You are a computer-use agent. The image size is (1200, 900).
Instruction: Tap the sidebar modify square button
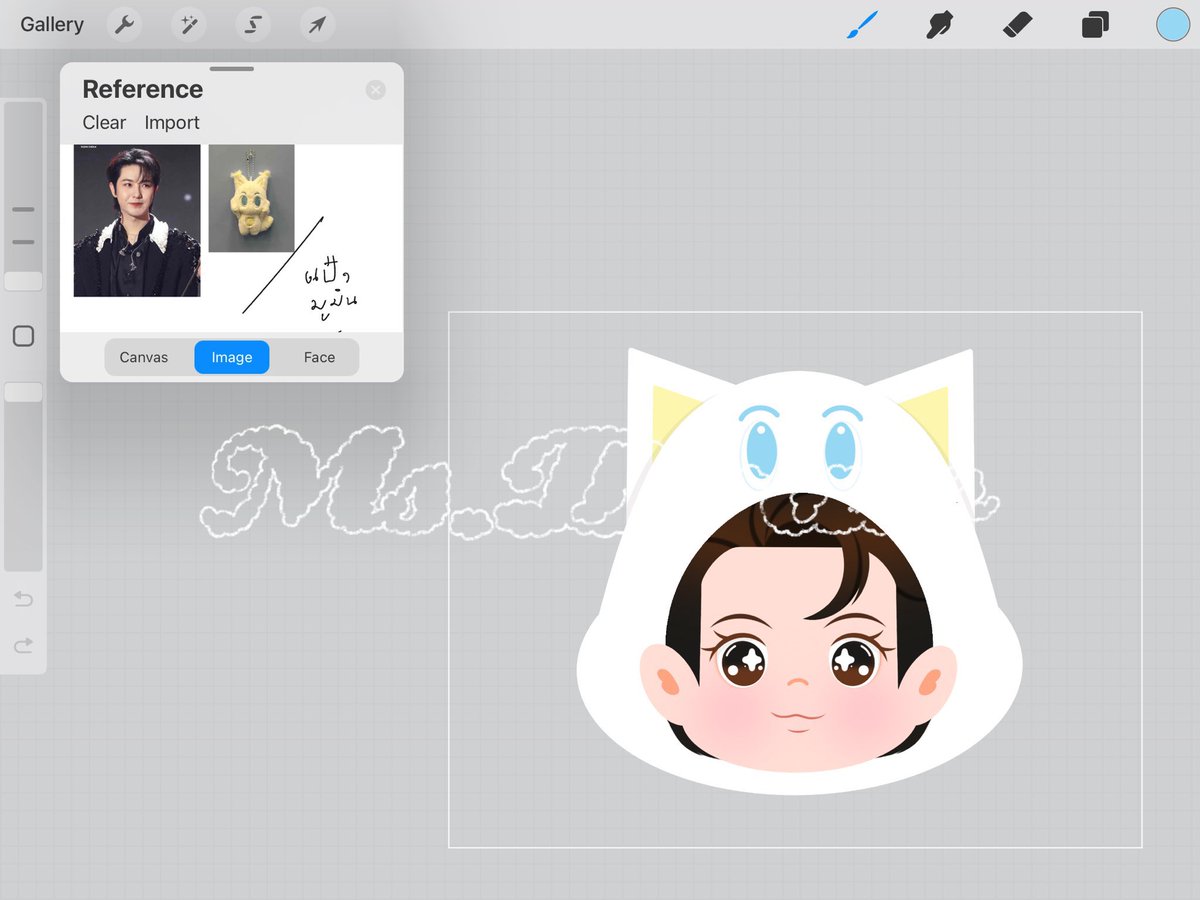23,336
